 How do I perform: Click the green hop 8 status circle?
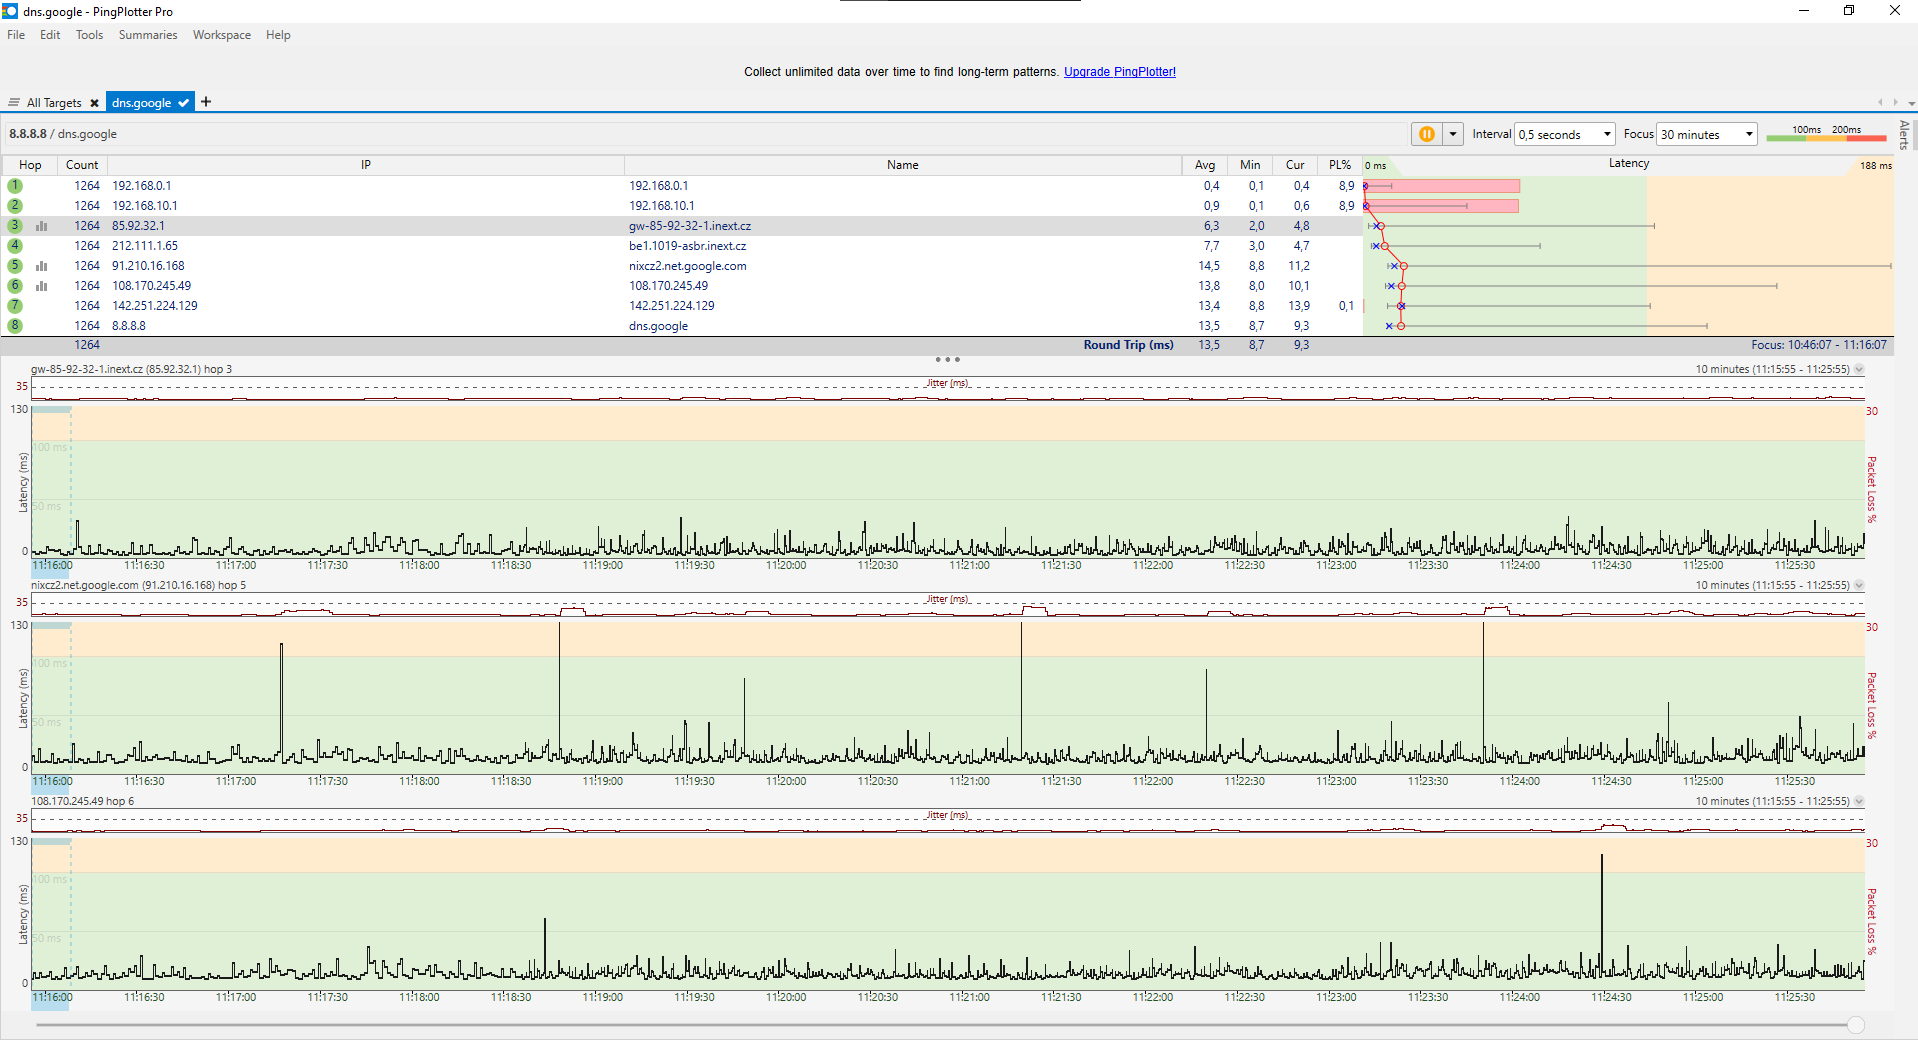click(15, 326)
